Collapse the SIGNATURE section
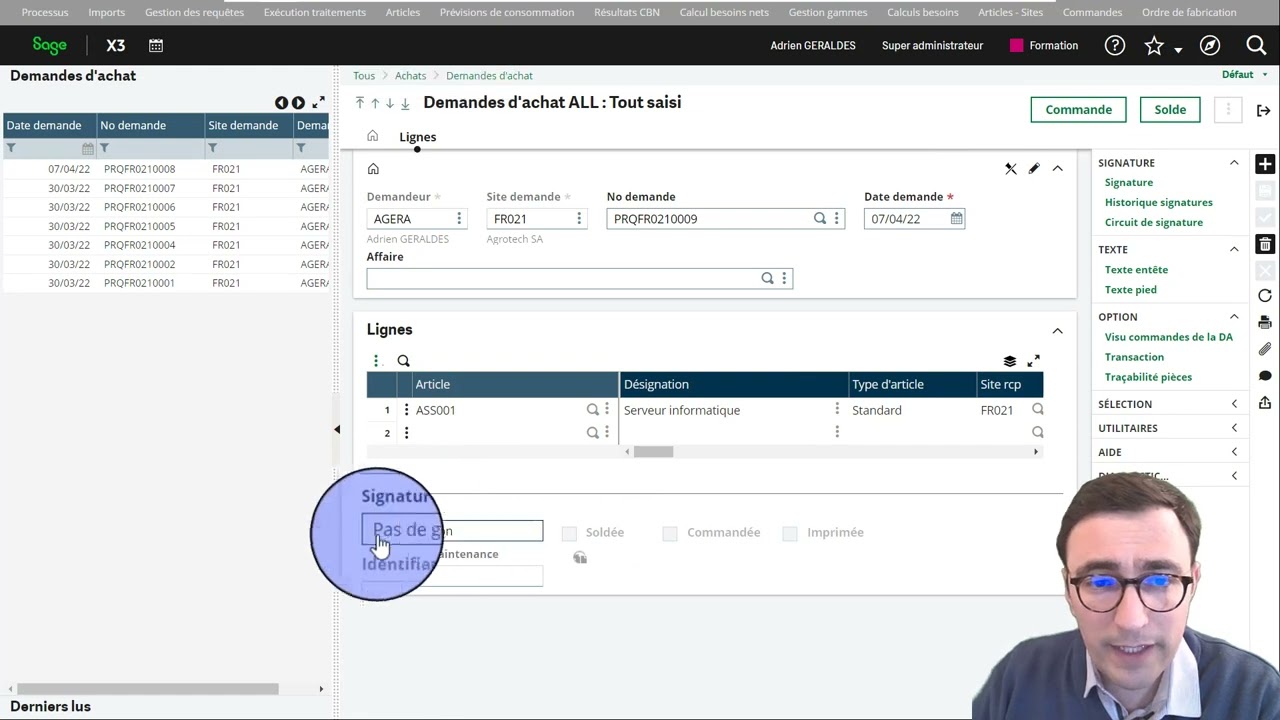This screenshot has width=1280, height=720. (1234, 163)
